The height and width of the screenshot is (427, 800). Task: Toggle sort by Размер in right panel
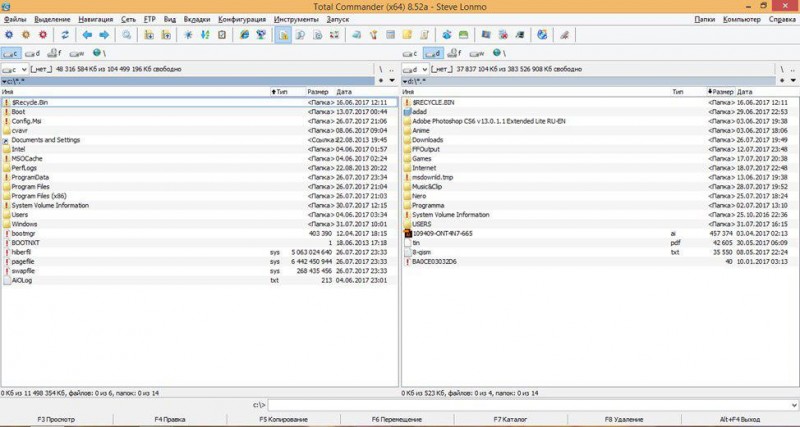tap(720, 92)
